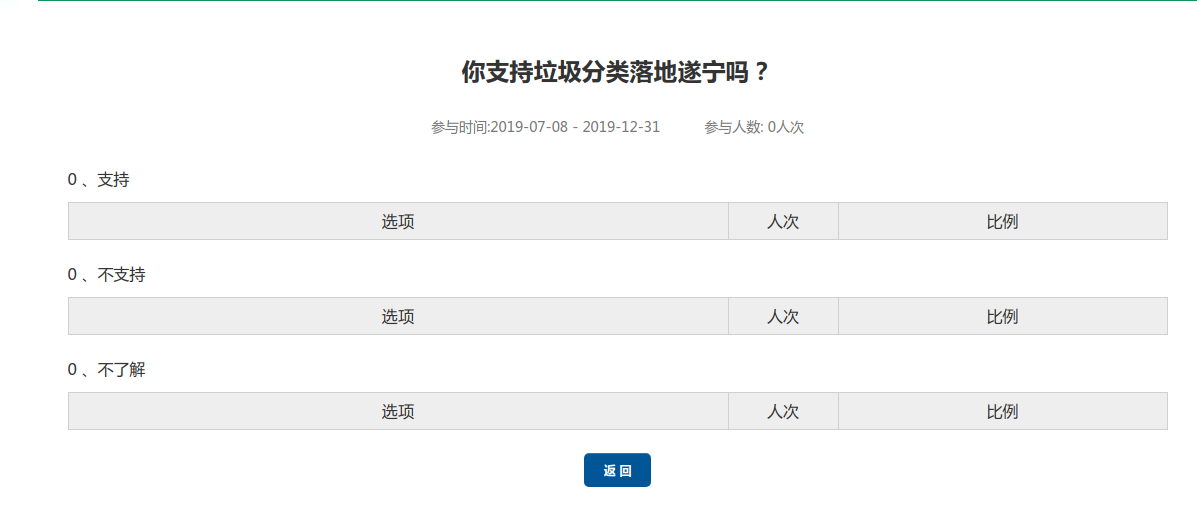Click the survey title 你支持垃圾分类落地遂宁吗？
The height and width of the screenshot is (512, 1197).
[616, 73]
